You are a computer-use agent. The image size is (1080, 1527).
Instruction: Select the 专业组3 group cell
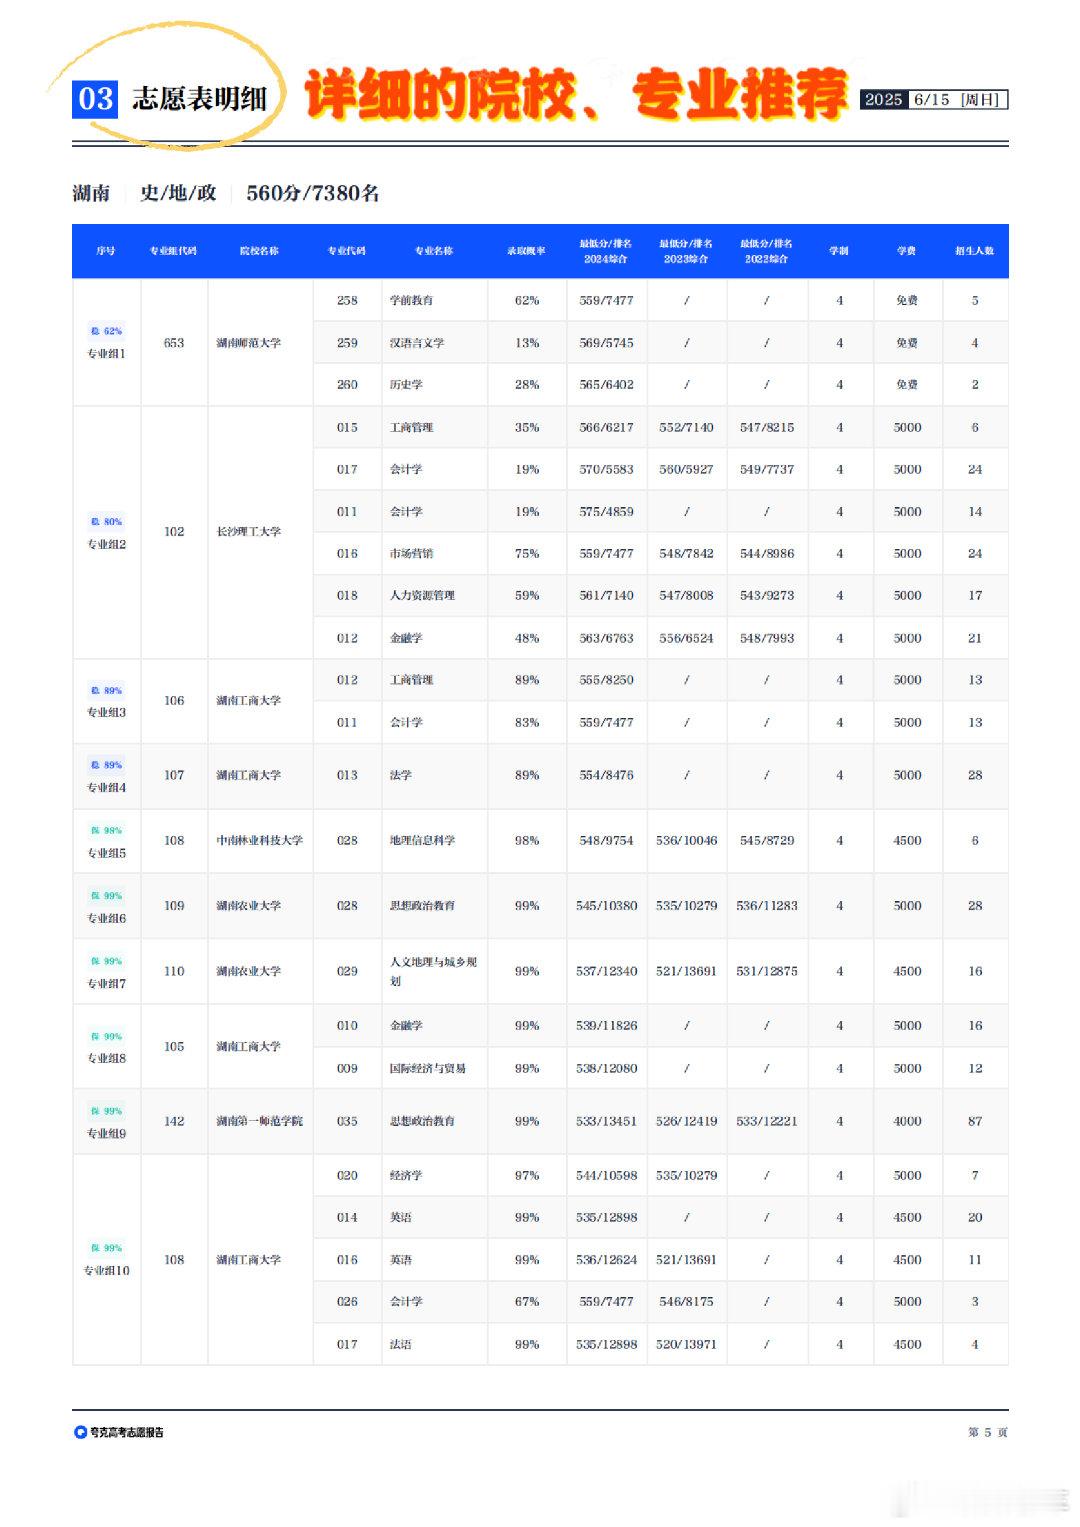point(106,701)
